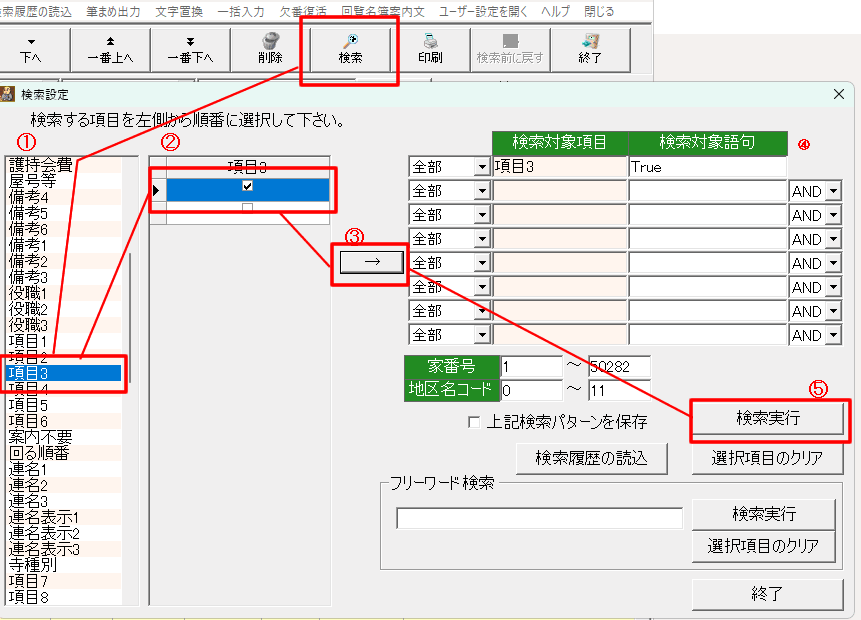Click the フリーワード検索 text input field
This screenshot has width=861, height=620.
click(x=539, y=517)
